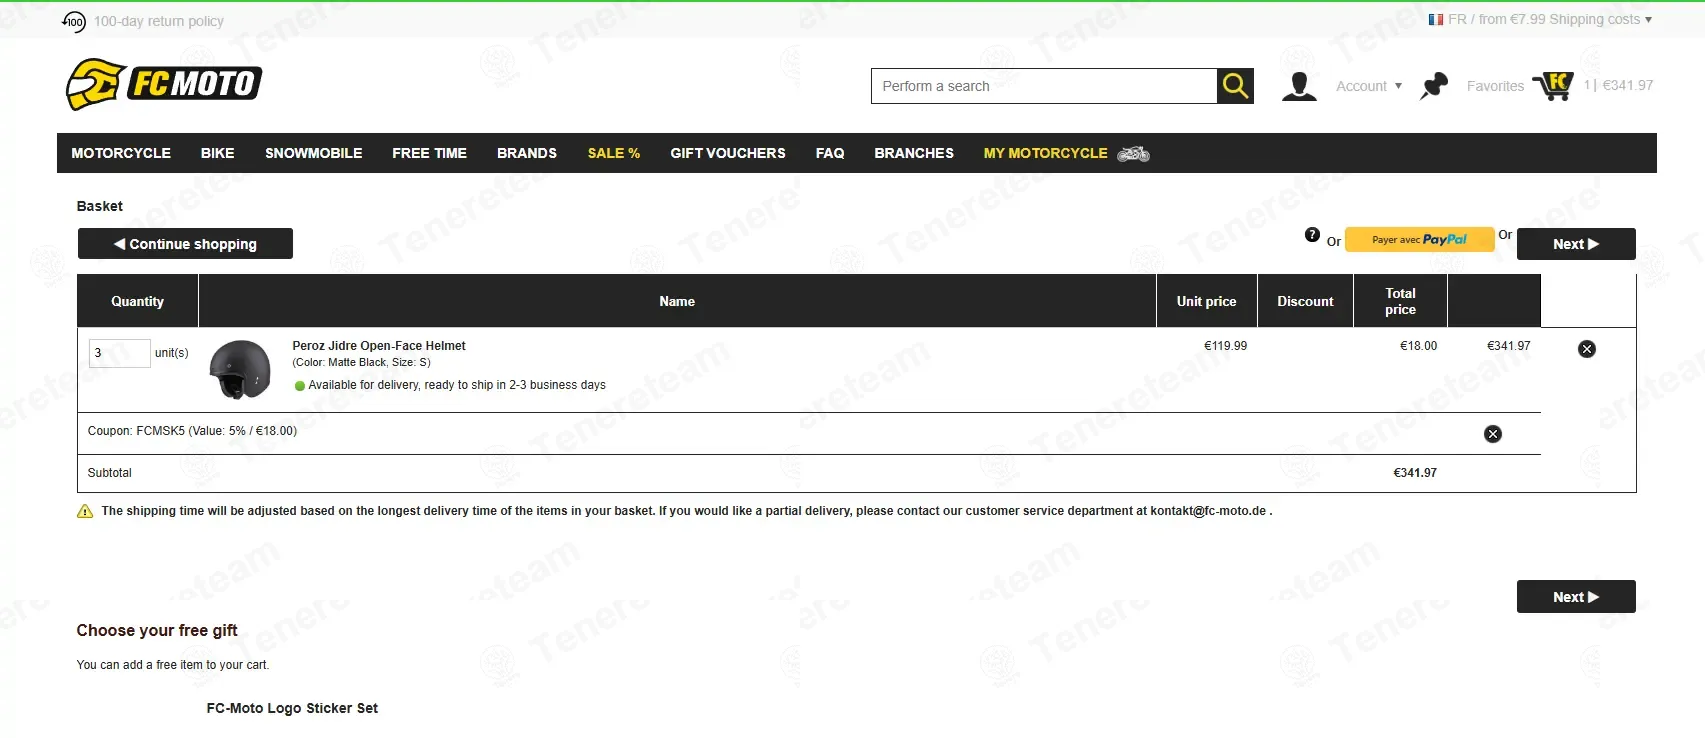
Task: Pay with the PayPal button
Action: [x=1419, y=240]
